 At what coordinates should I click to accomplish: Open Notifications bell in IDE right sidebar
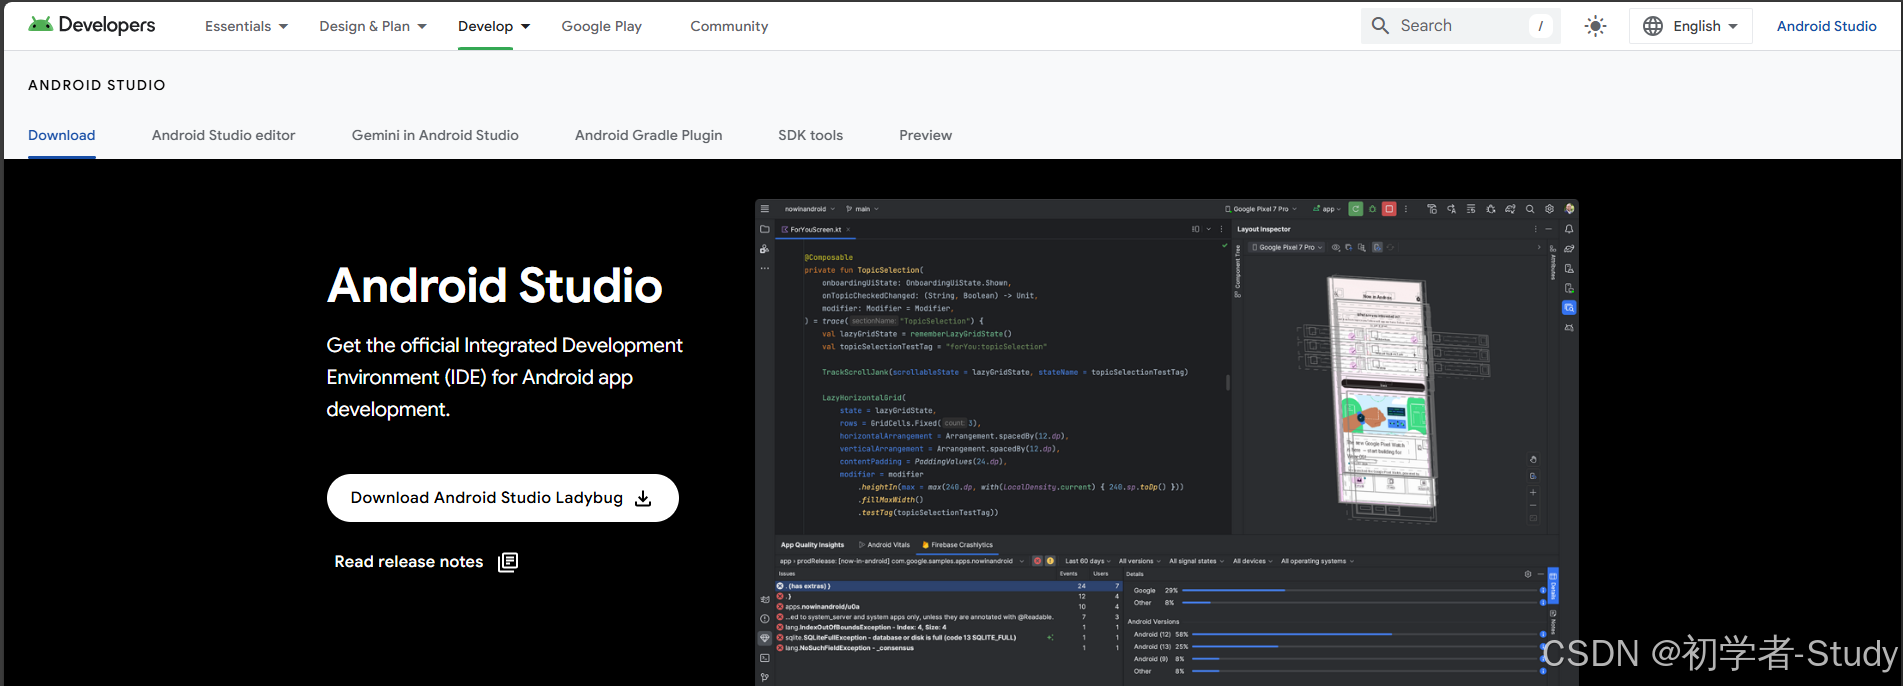pos(1569,229)
